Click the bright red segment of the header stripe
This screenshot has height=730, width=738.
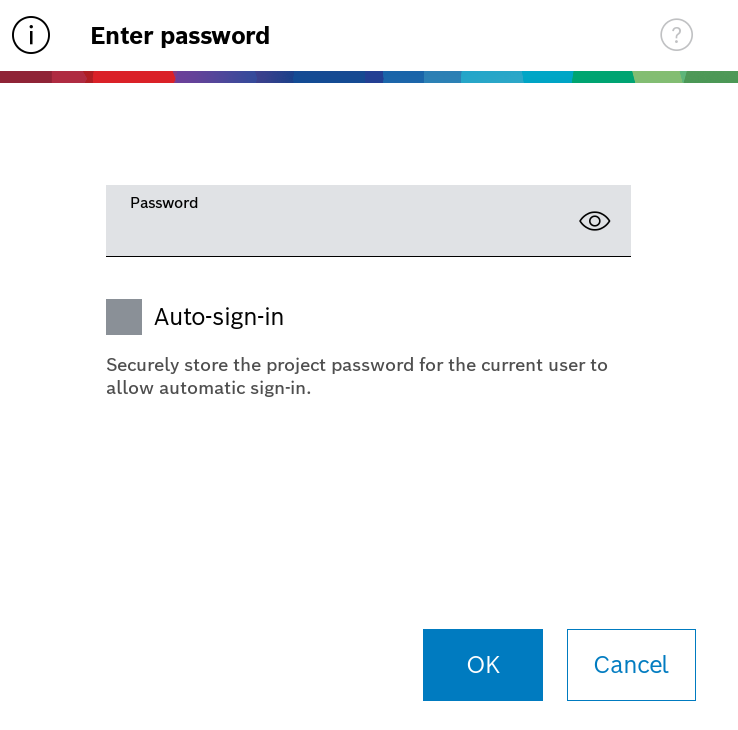[x=135, y=77]
